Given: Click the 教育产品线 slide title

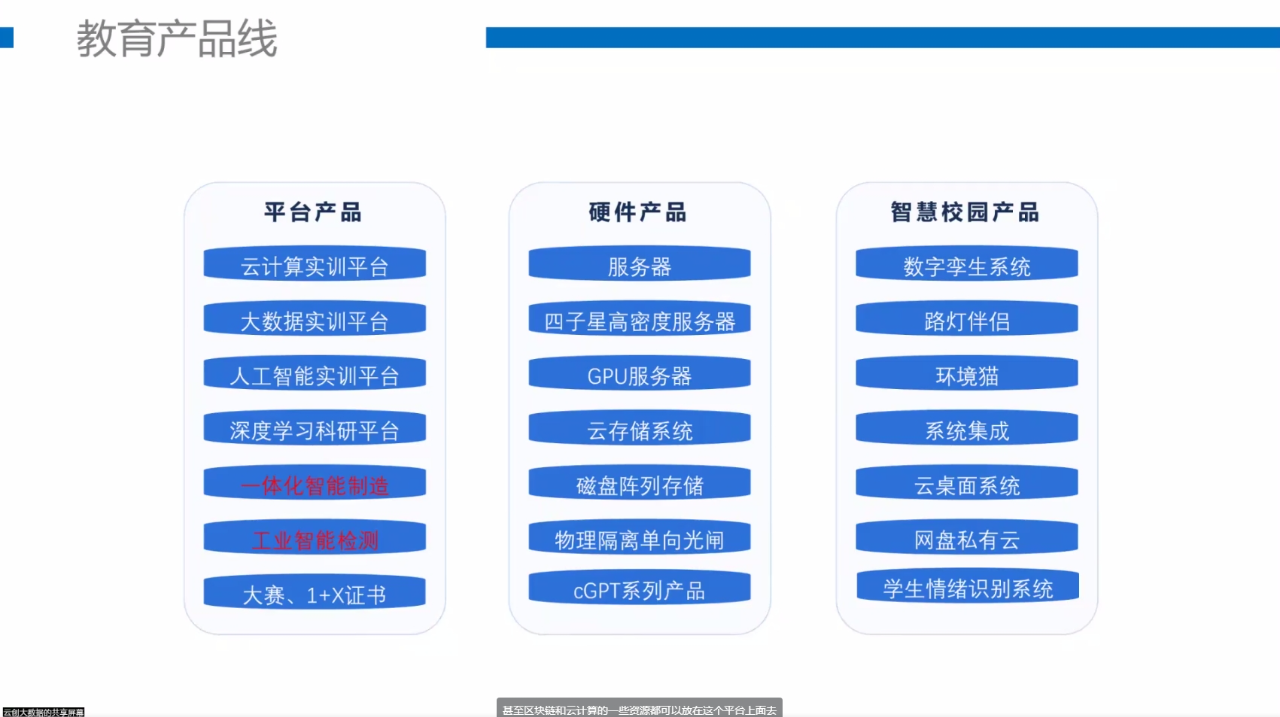Looking at the screenshot, I should (176, 40).
